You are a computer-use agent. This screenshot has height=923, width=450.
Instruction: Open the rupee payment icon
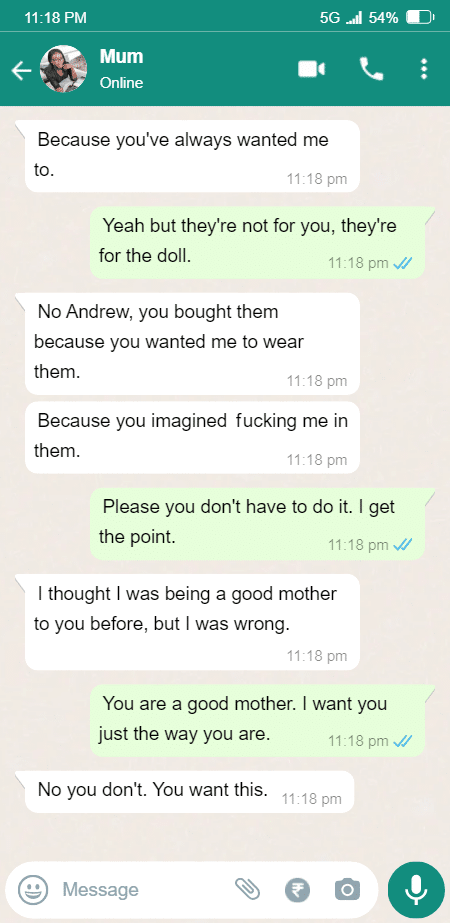(x=297, y=889)
